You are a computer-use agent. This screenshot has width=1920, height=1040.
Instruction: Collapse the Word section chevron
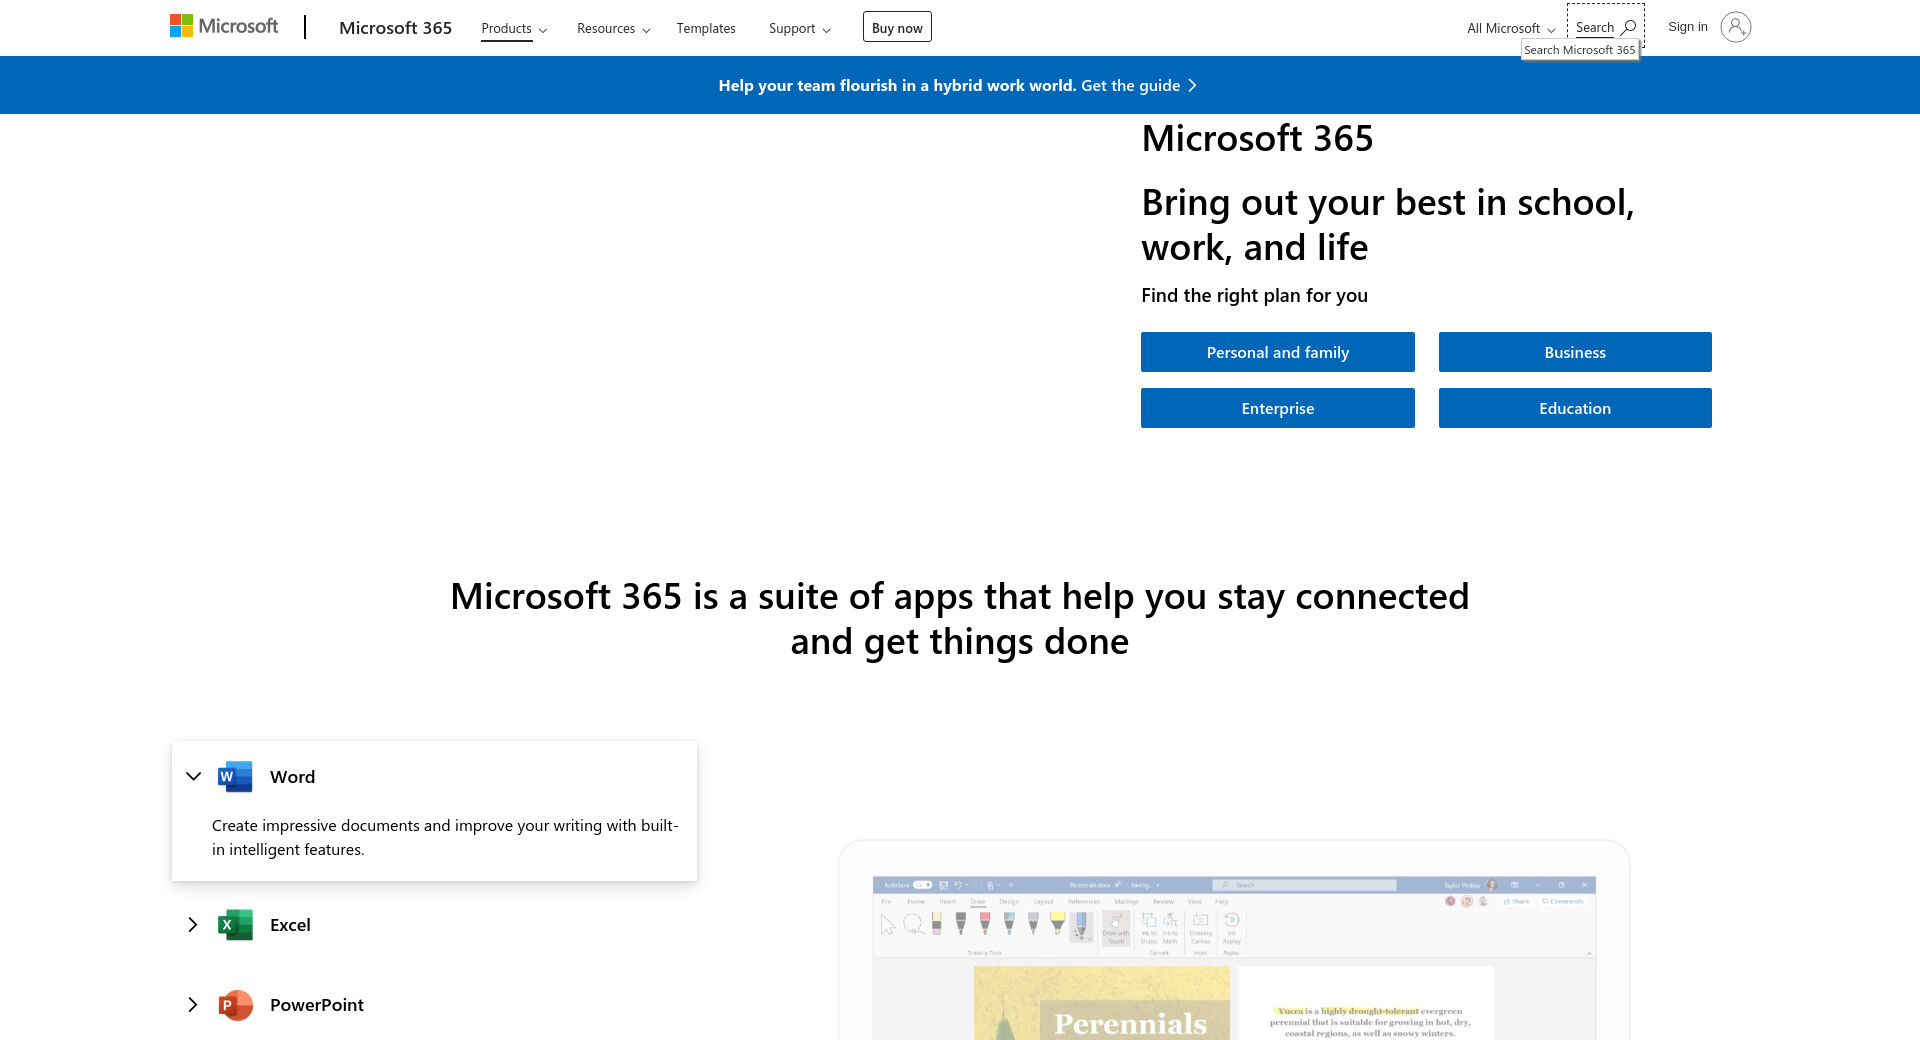click(194, 777)
